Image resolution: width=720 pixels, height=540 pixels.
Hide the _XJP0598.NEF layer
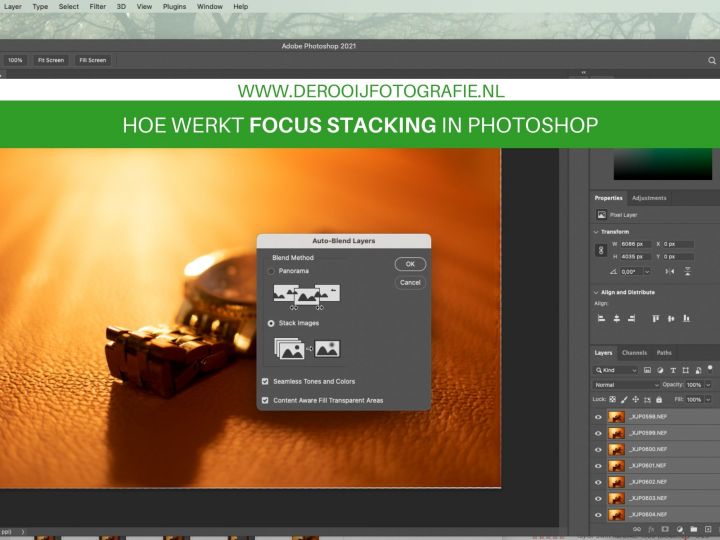[x=598, y=417]
